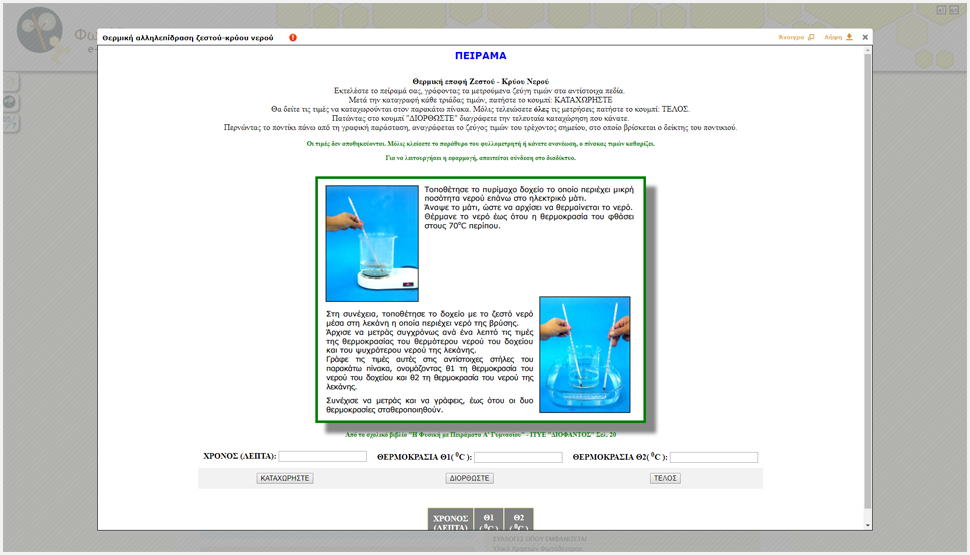Click the top sidebar icon in the background page

[11, 82]
